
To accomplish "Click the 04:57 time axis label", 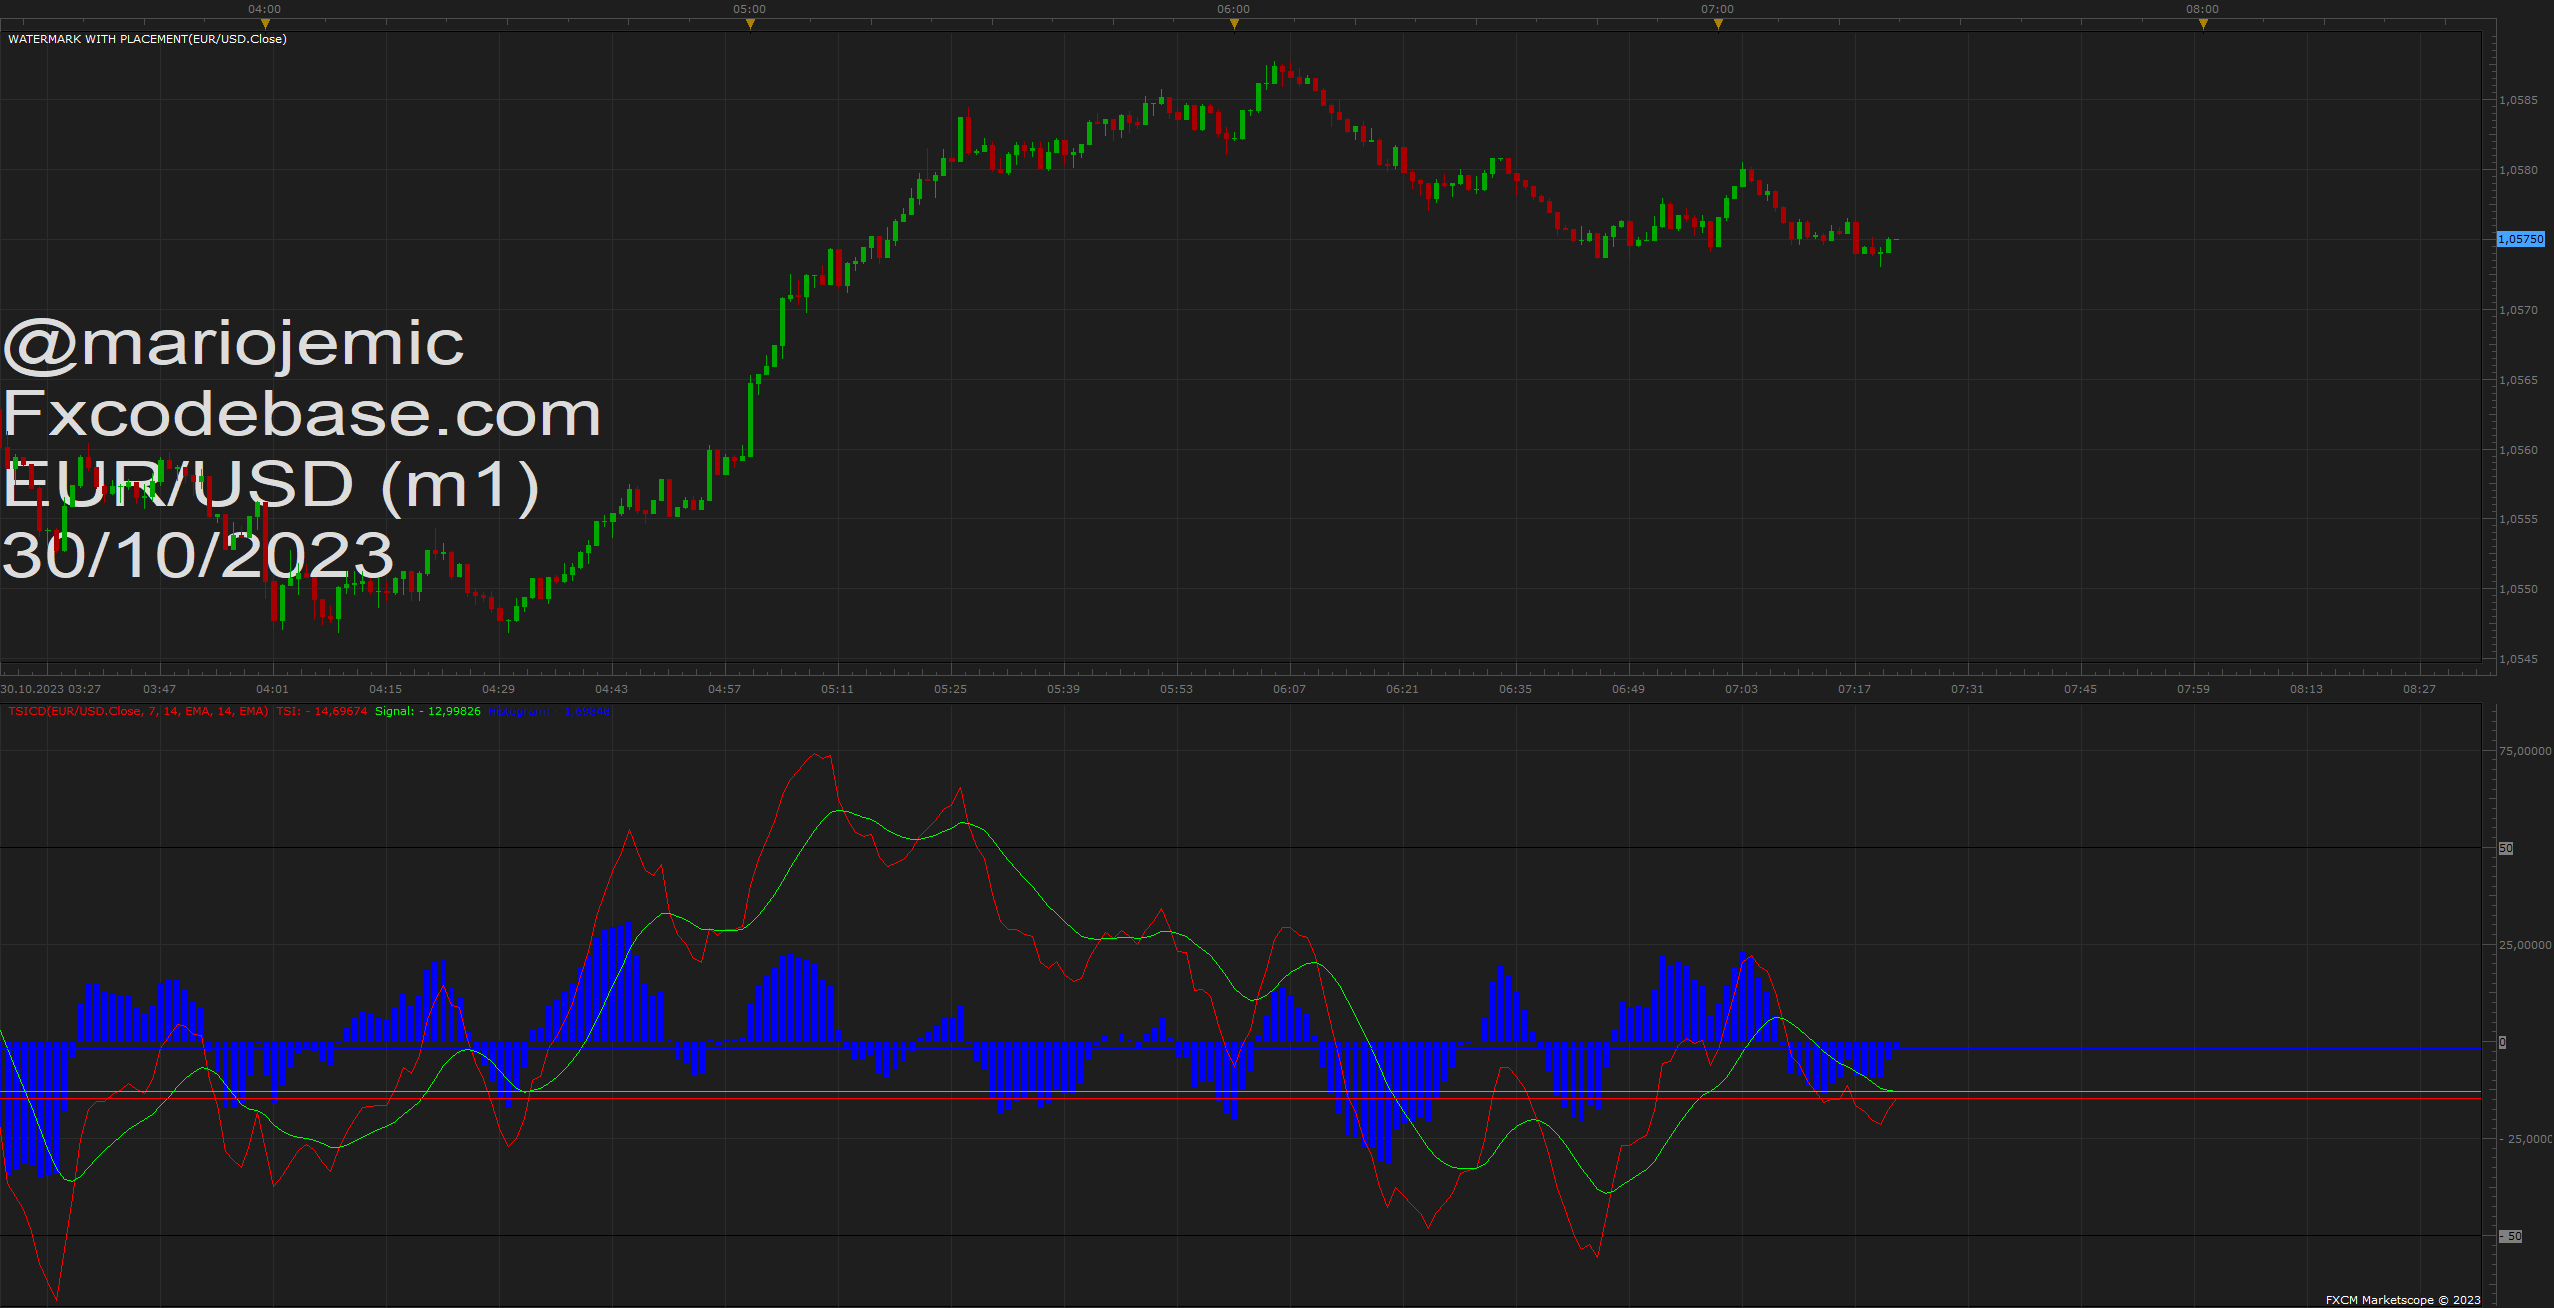I will pyautogui.click(x=724, y=689).
